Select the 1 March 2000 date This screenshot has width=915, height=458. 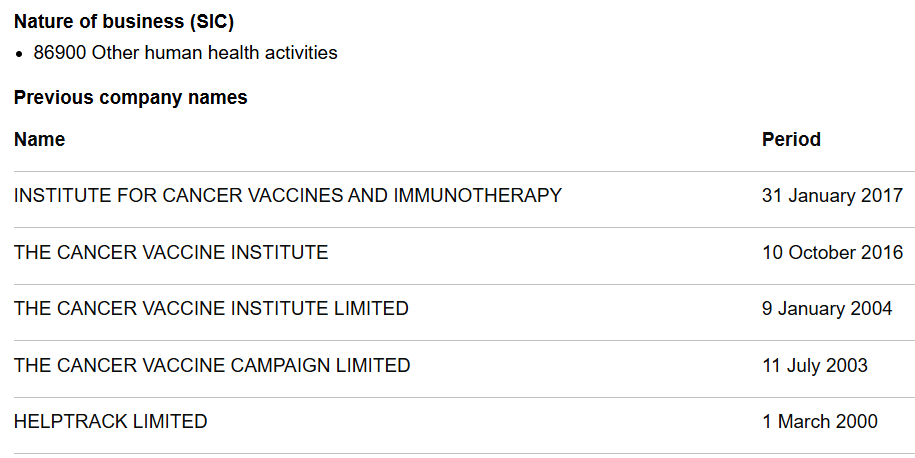(820, 422)
